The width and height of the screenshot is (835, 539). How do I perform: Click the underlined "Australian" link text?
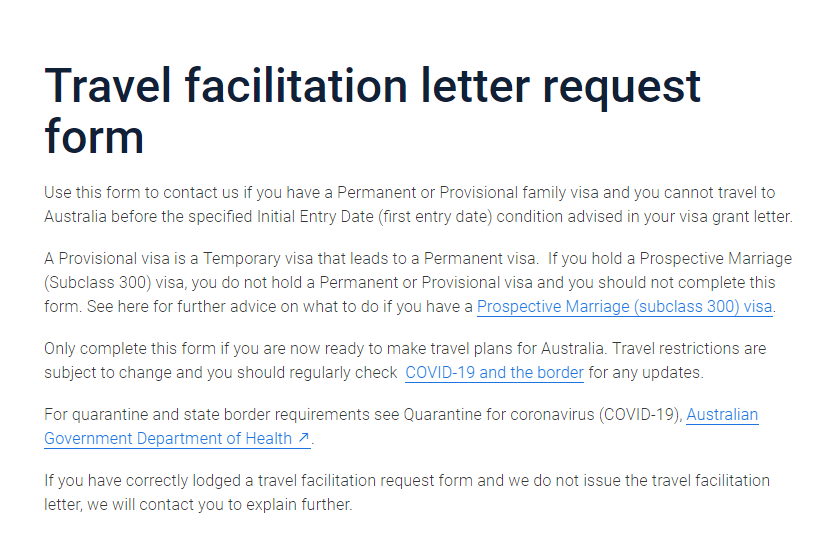click(722, 414)
